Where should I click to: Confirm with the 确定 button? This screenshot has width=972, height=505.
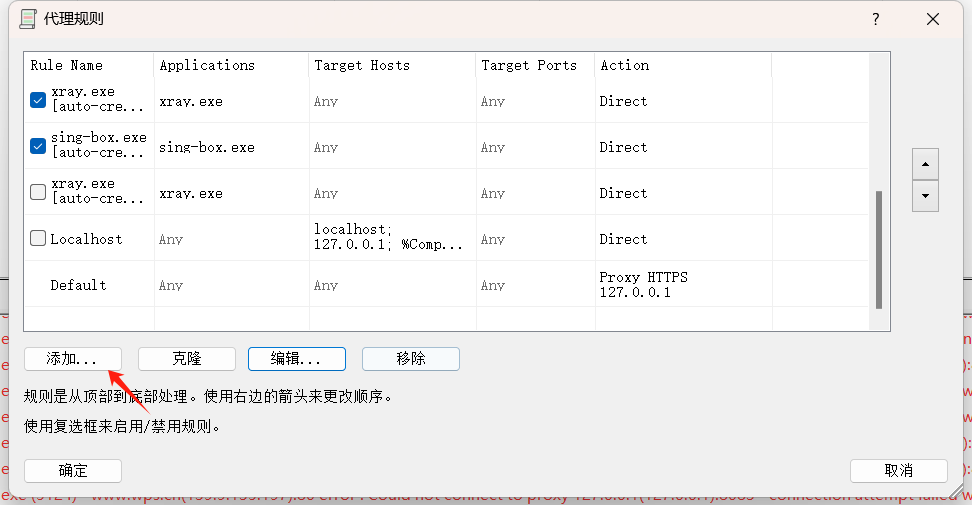(x=73, y=471)
